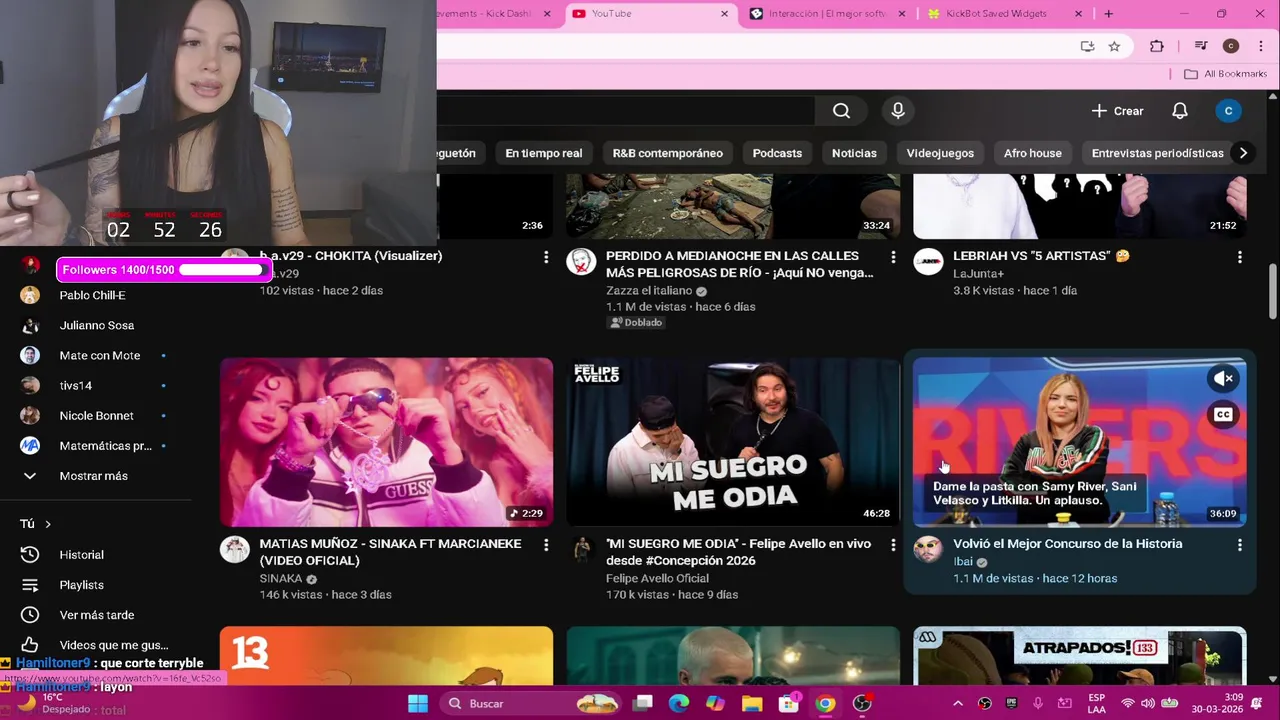Close the YouTube browser tab
The height and width of the screenshot is (720, 1280).
click(x=724, y=14)
